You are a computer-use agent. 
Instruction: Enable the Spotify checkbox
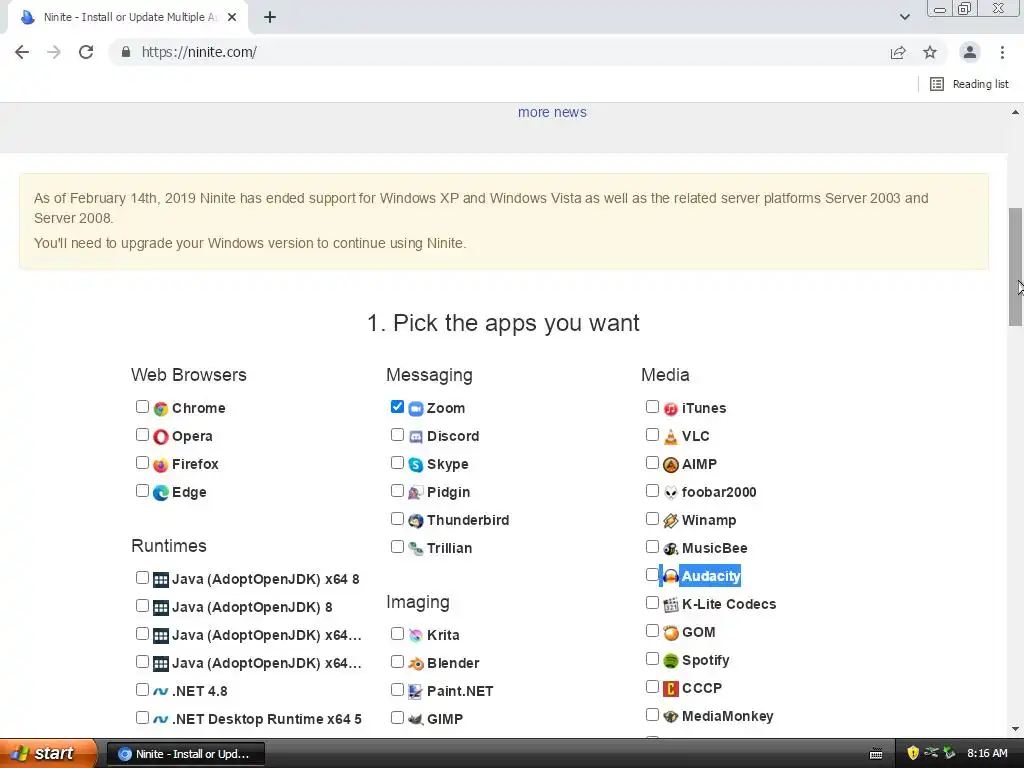pos(652,658)
